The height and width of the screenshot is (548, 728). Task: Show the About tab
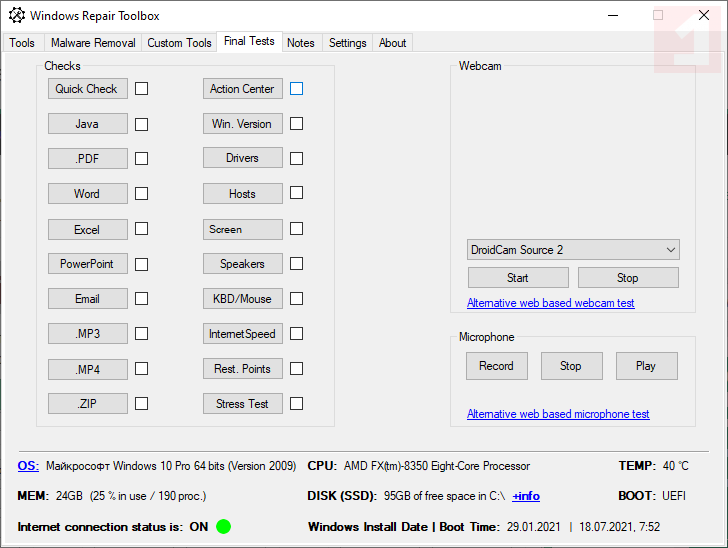pos(392,43)
